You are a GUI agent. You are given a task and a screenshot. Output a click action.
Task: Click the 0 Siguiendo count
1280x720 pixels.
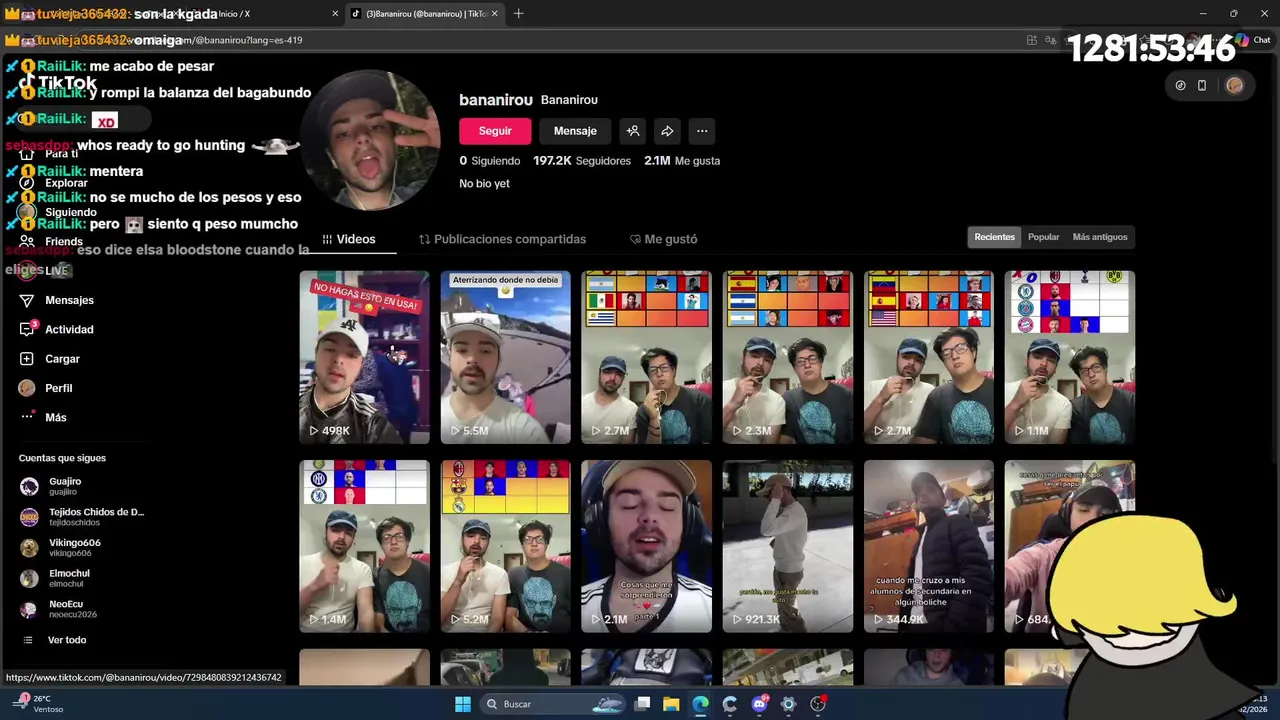click(490, 161)
